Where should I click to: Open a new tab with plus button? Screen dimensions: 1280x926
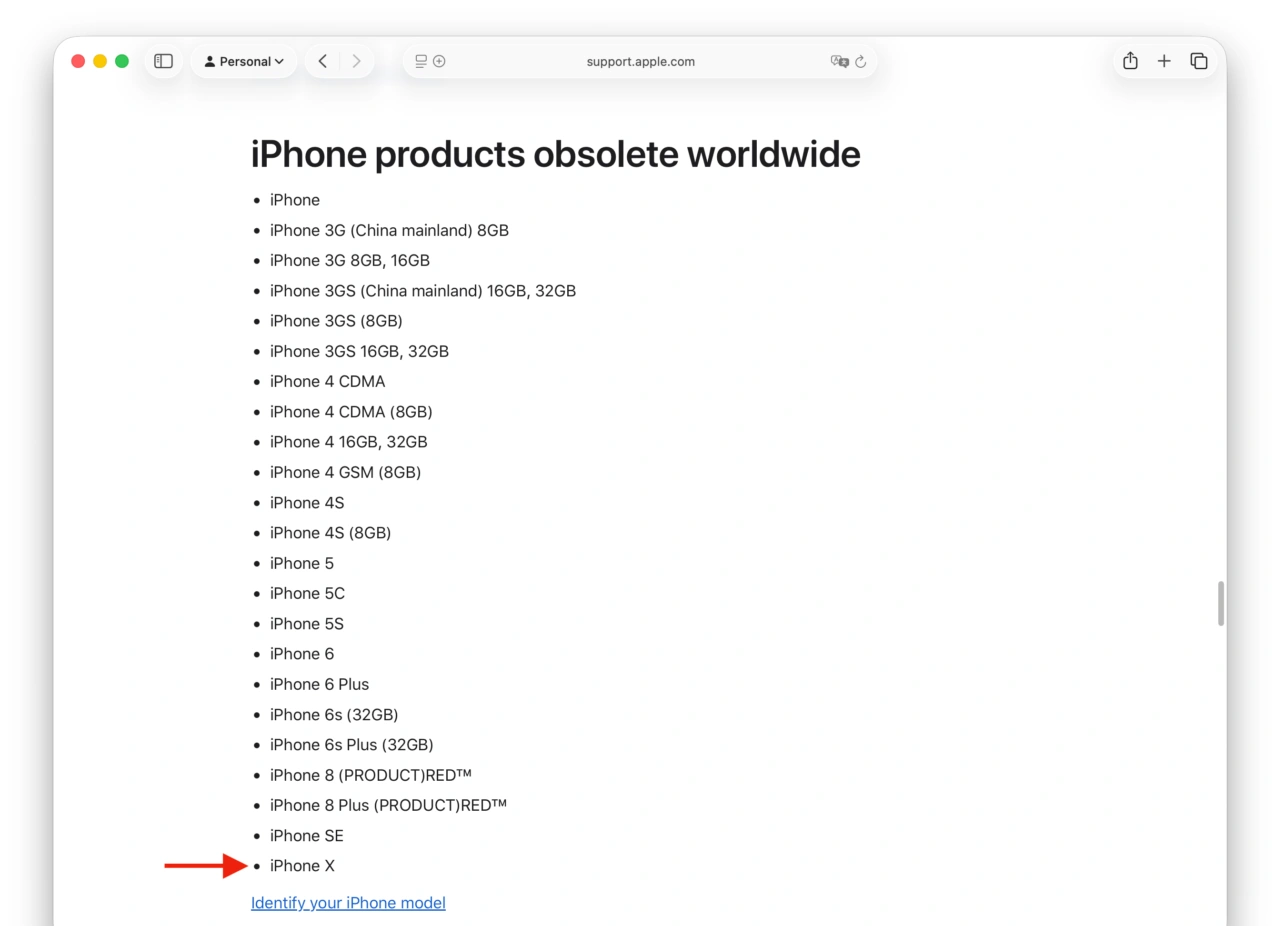pyautogui.click(x=1164, y=61)
